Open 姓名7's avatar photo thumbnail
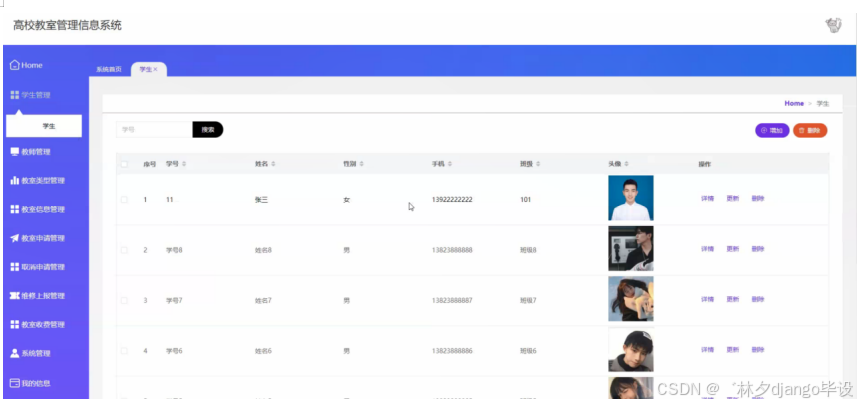 click(631, 298)
